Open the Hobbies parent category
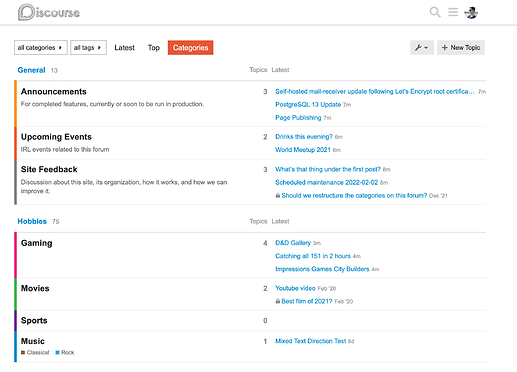The width and height of the screenshot is (517, 372). point(32,221)
